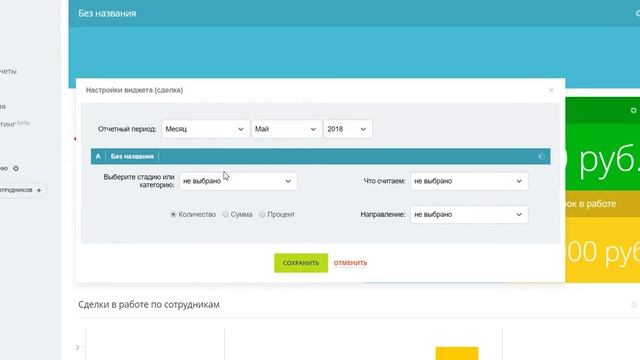Image resolution: width=640 pixels, height=360 pixels.
Task: Open the month dropdown showing Май
Action: coord(286,129)
